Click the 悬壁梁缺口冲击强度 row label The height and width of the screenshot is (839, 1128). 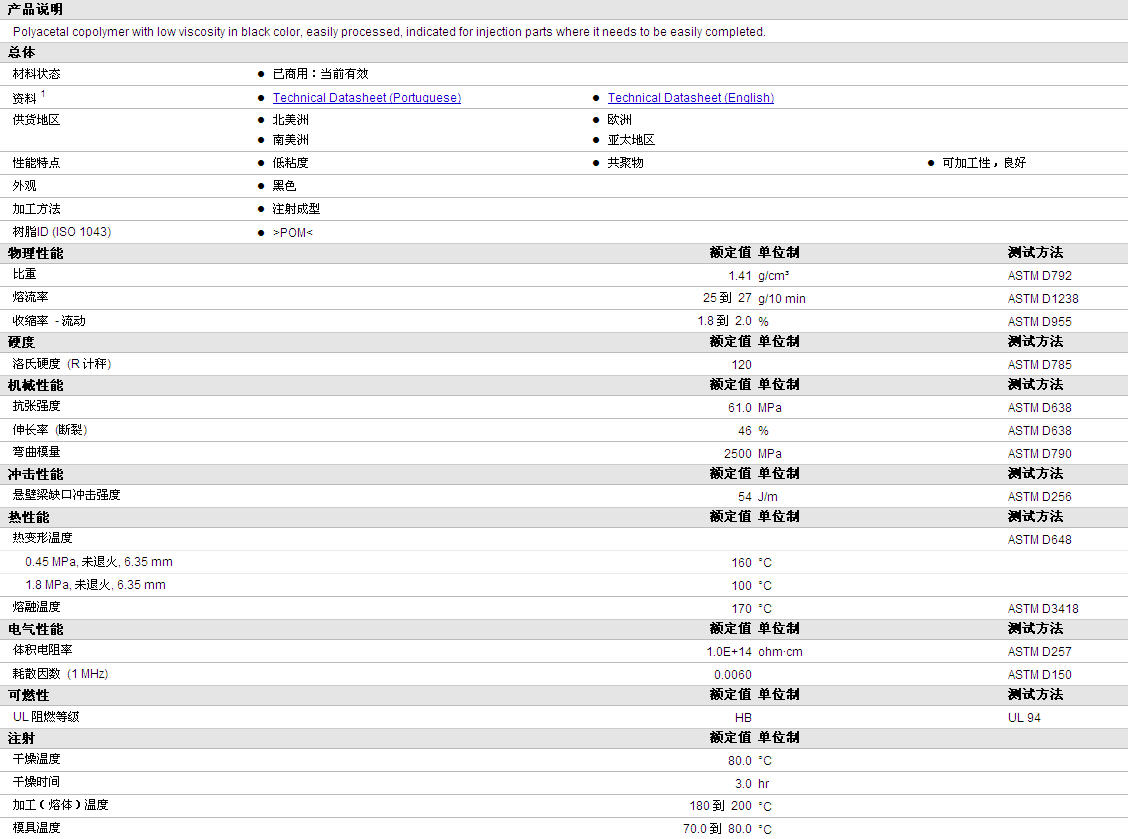pos(66,495)
